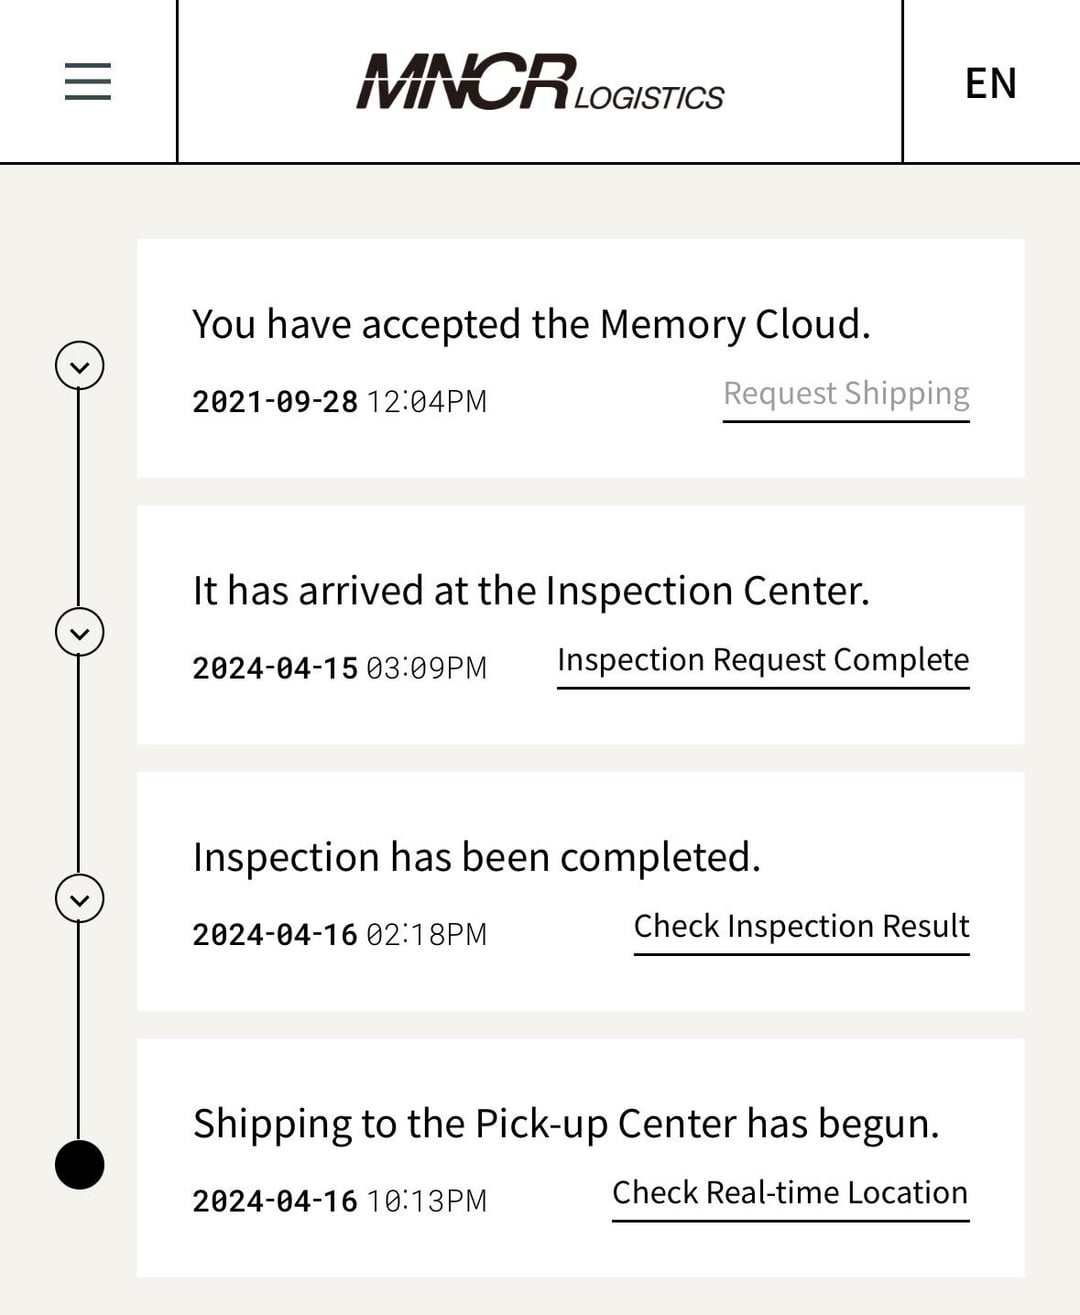Image resolution: width=1080 pixels, height=1315 pixels.
Task: Click the MNCR Logistics logo
Action: pyautogui.click(x=540, y=82)
